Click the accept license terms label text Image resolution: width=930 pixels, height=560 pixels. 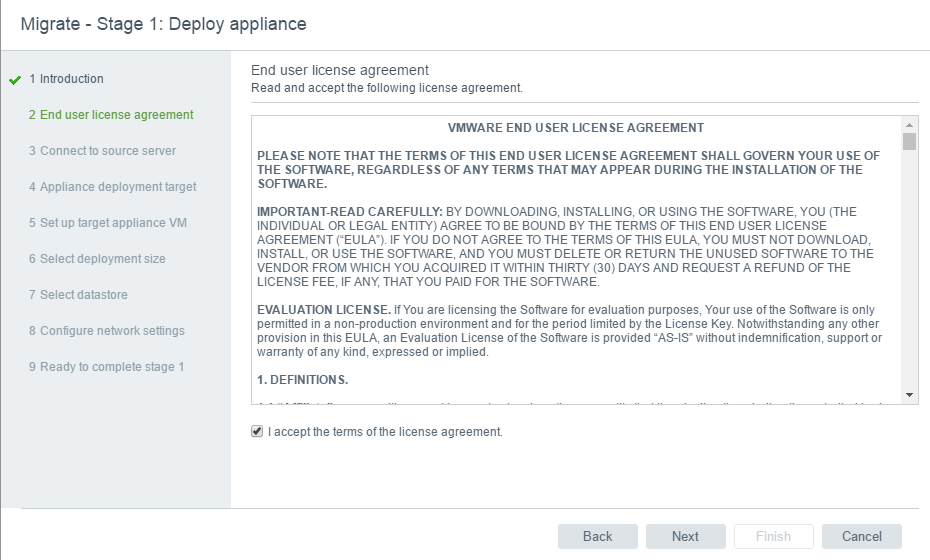point(385,432)
